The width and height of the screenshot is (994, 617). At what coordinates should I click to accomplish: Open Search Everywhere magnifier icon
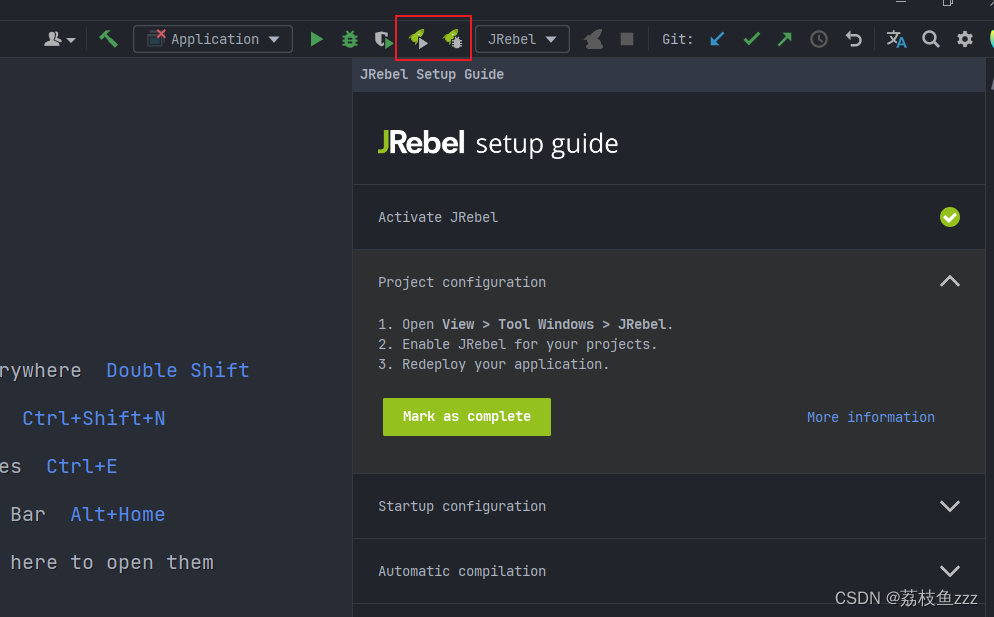tap(931, 39)
